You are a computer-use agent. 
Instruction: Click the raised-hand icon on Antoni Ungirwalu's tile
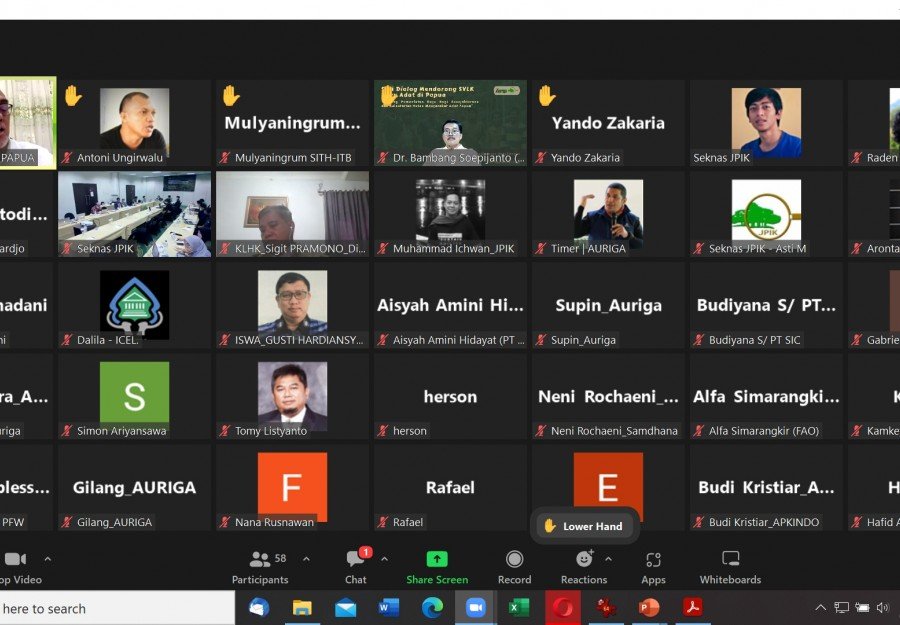[x=73, y=96]
